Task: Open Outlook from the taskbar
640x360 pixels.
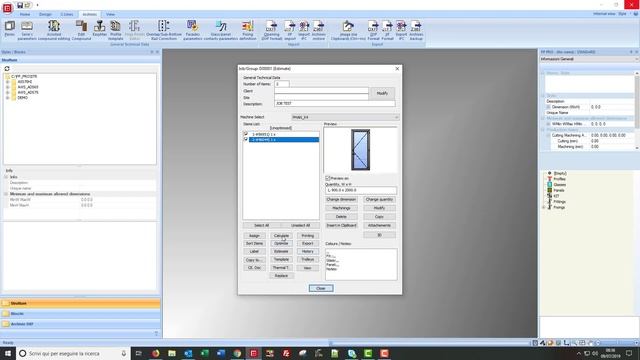Action: click(188, 353)
